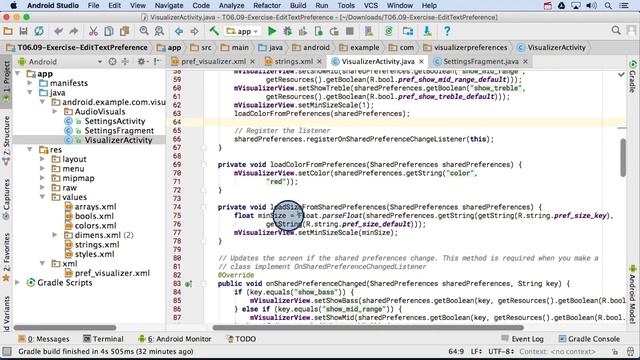The image size is (640, 360).
Task: Open the File menu
Action: tap(93, 6)
